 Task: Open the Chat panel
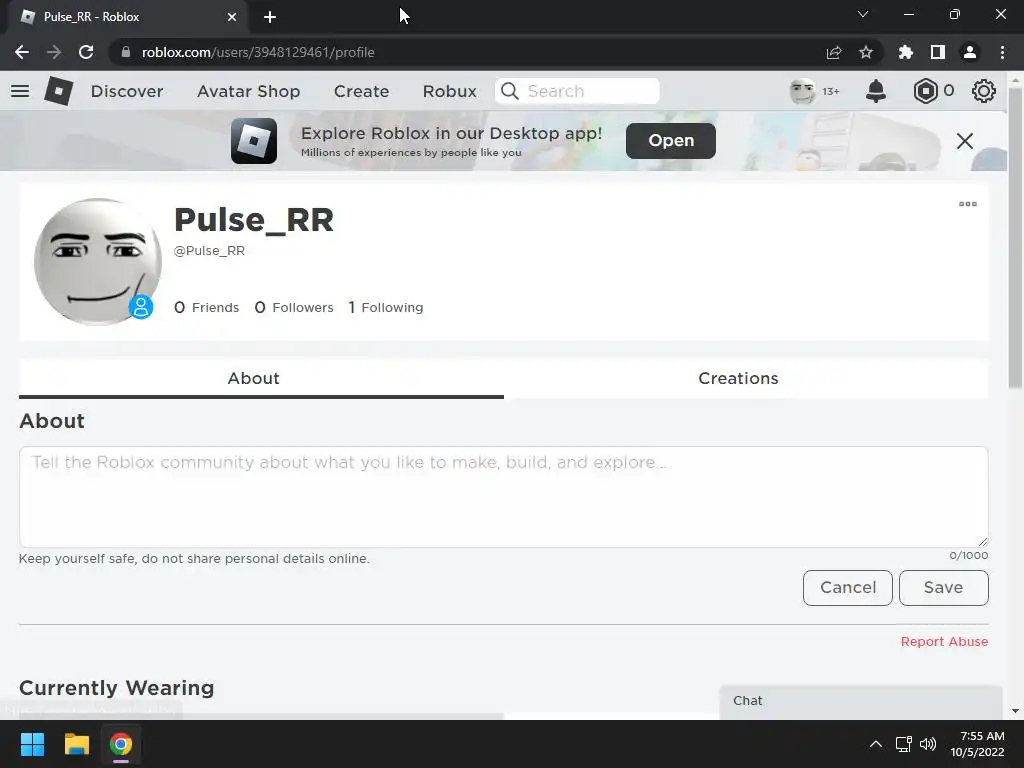click(861, 701)
